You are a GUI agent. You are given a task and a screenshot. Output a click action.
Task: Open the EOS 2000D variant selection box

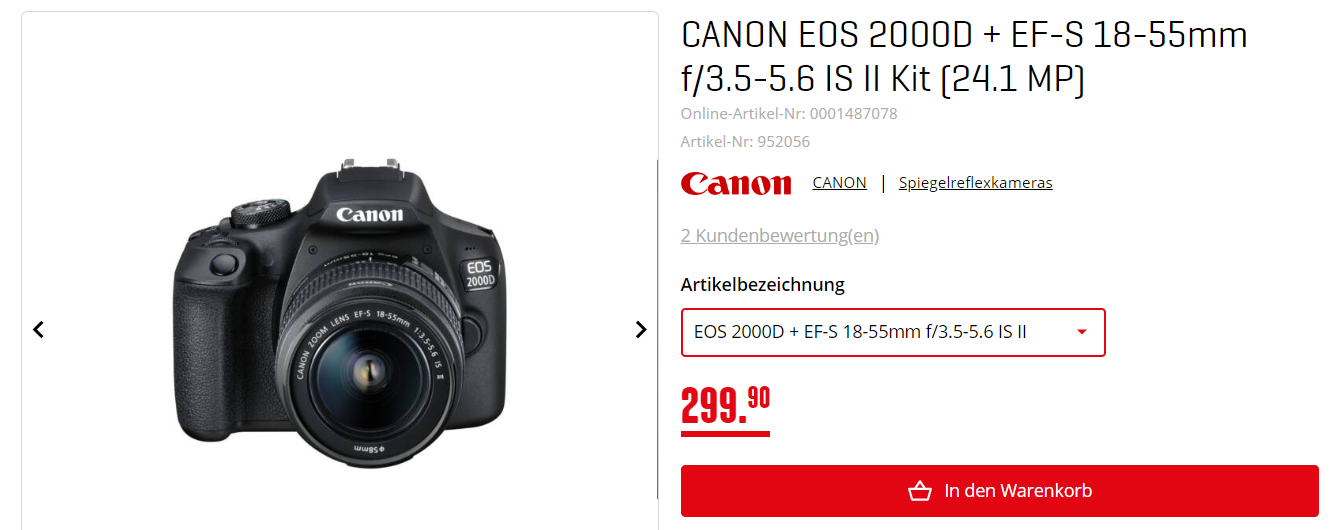893,332
